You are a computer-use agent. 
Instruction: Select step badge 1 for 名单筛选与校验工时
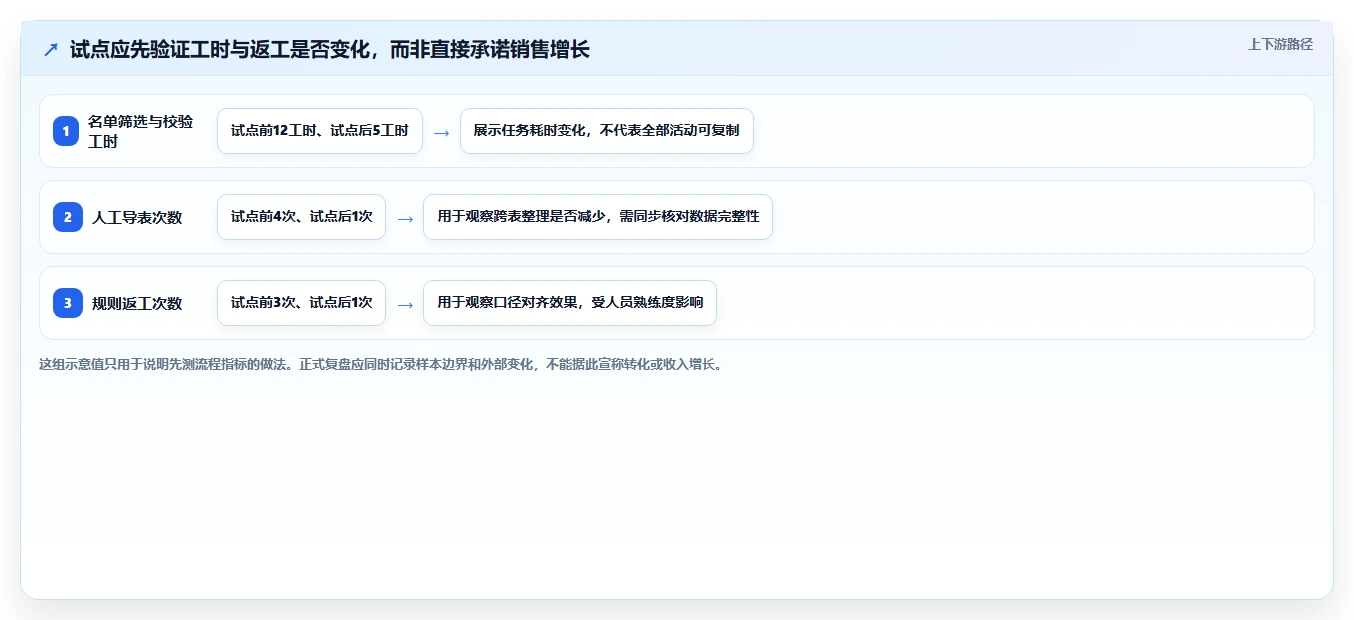[x=66, y=131]
